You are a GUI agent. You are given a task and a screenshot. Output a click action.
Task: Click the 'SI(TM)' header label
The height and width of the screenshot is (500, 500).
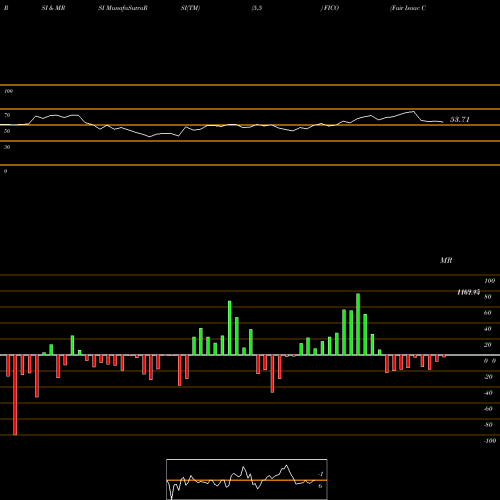tap(190, 8)
